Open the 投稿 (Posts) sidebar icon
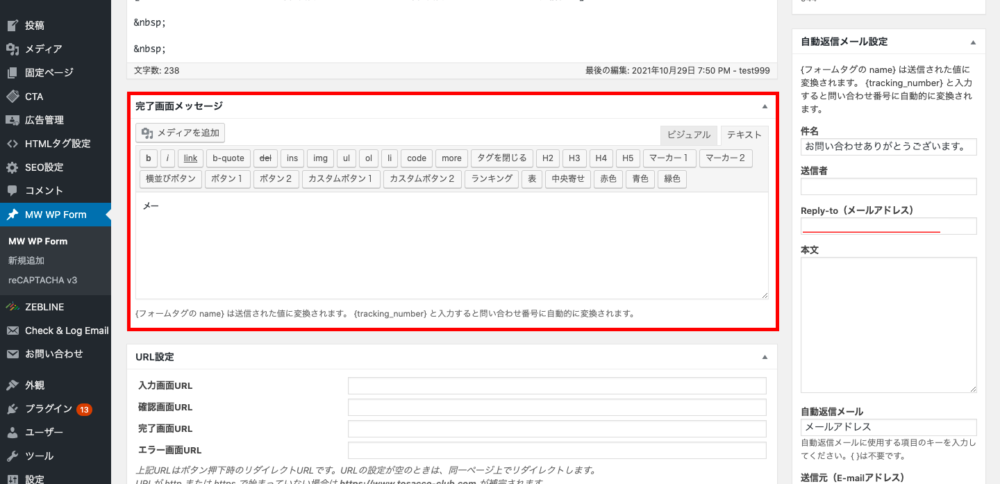 [12, 23]
